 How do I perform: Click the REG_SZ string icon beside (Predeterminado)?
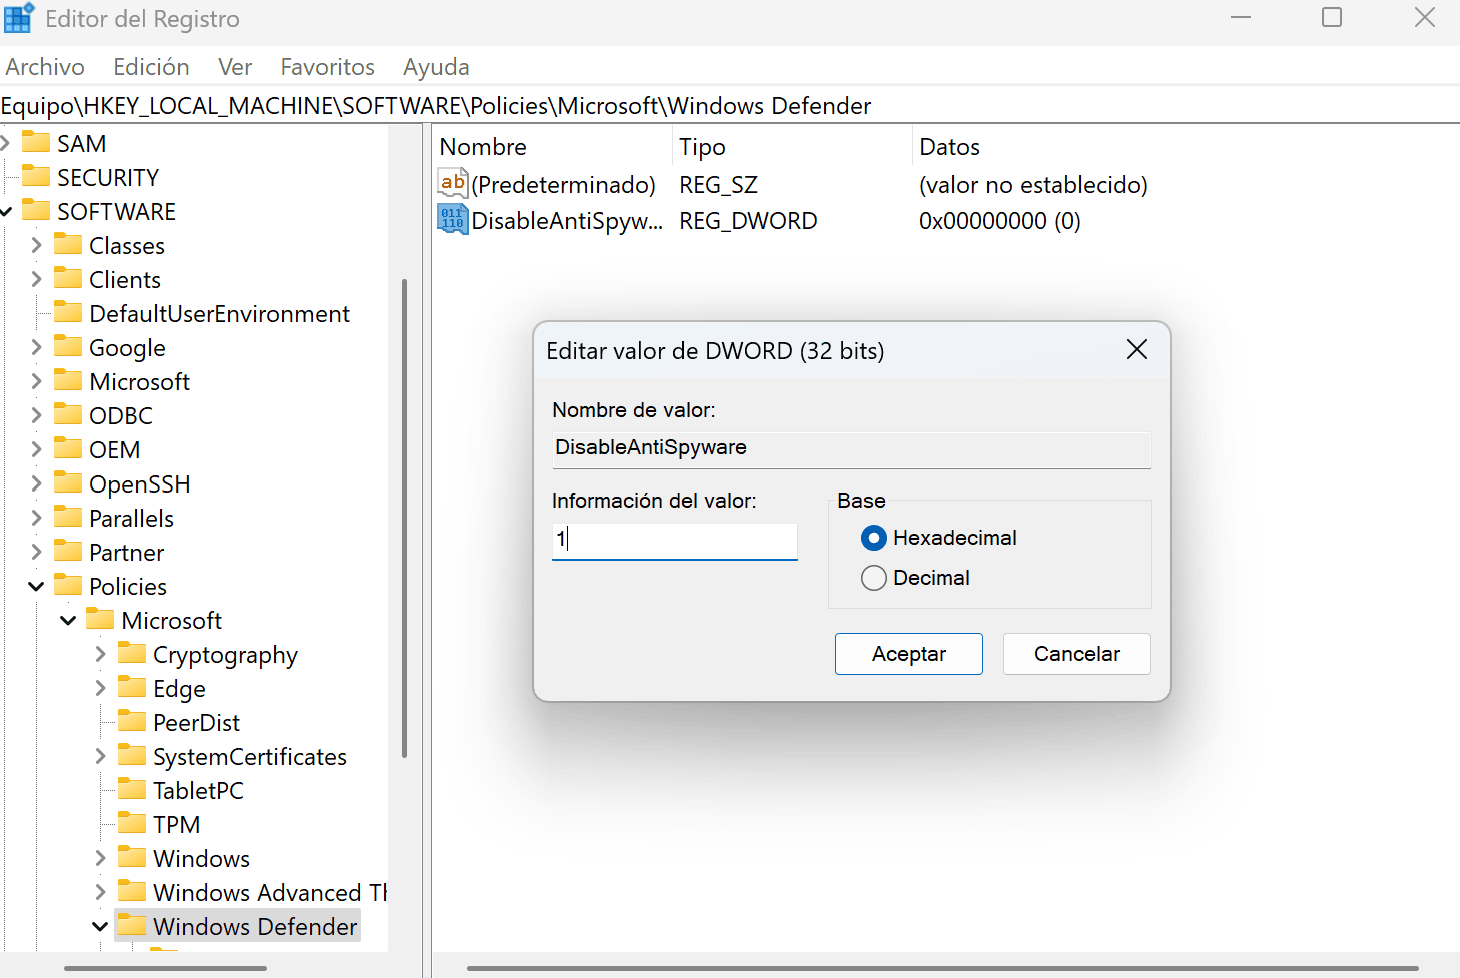pyautogui.click(x=452, y=183)
